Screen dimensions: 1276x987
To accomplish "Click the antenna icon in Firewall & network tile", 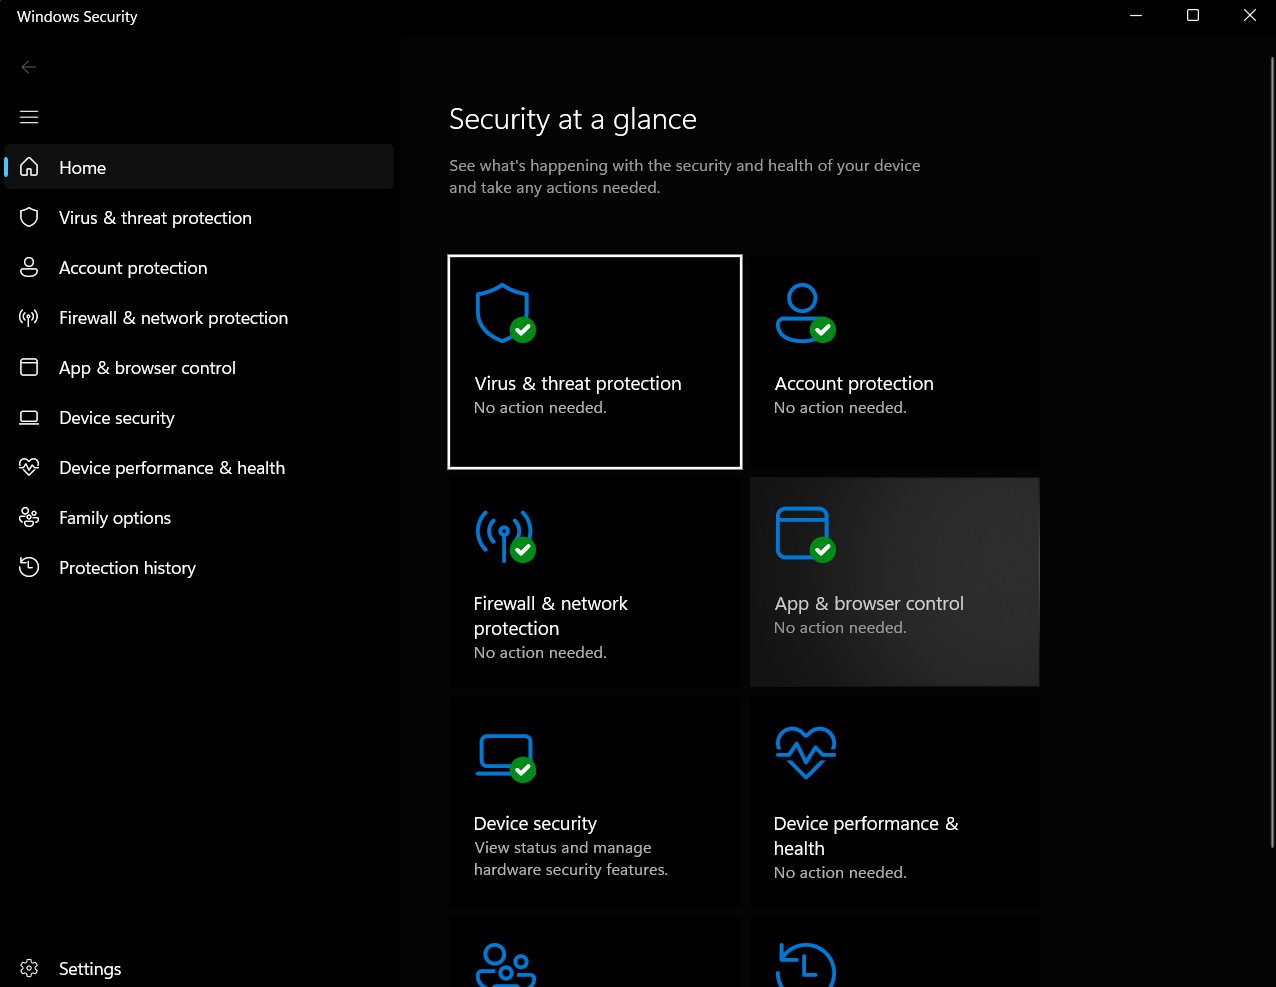I will (504, 536).
